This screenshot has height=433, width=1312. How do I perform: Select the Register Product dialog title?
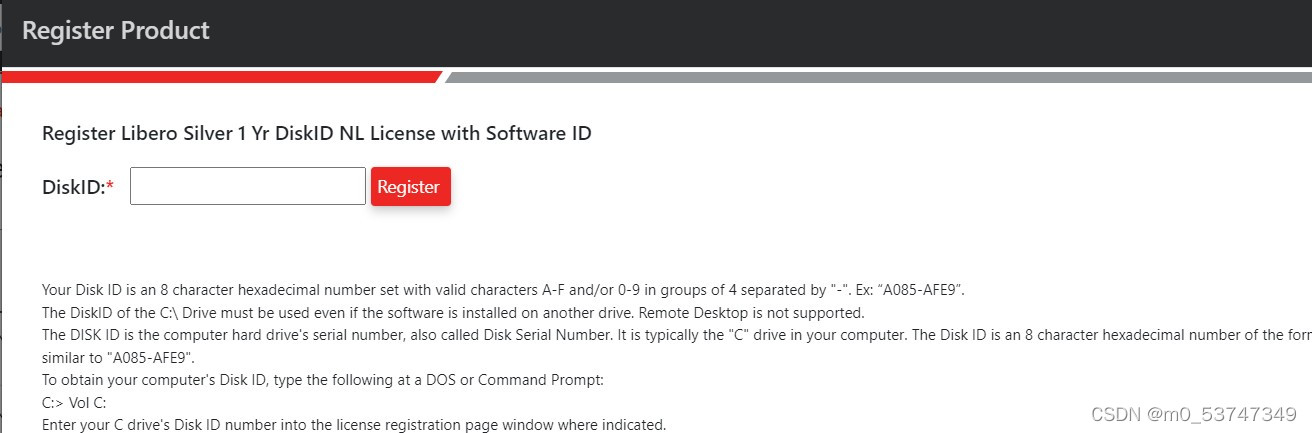point(116,31)
